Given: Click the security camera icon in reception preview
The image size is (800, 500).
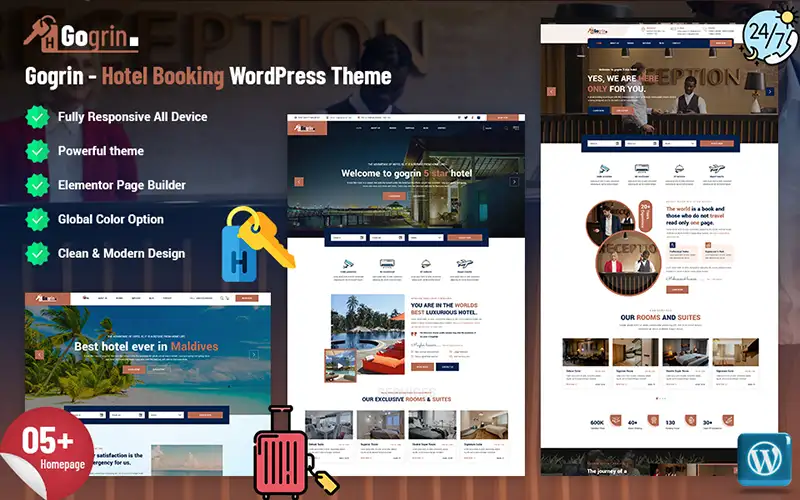Looking at the screenshot, I should tap(604, 169).
